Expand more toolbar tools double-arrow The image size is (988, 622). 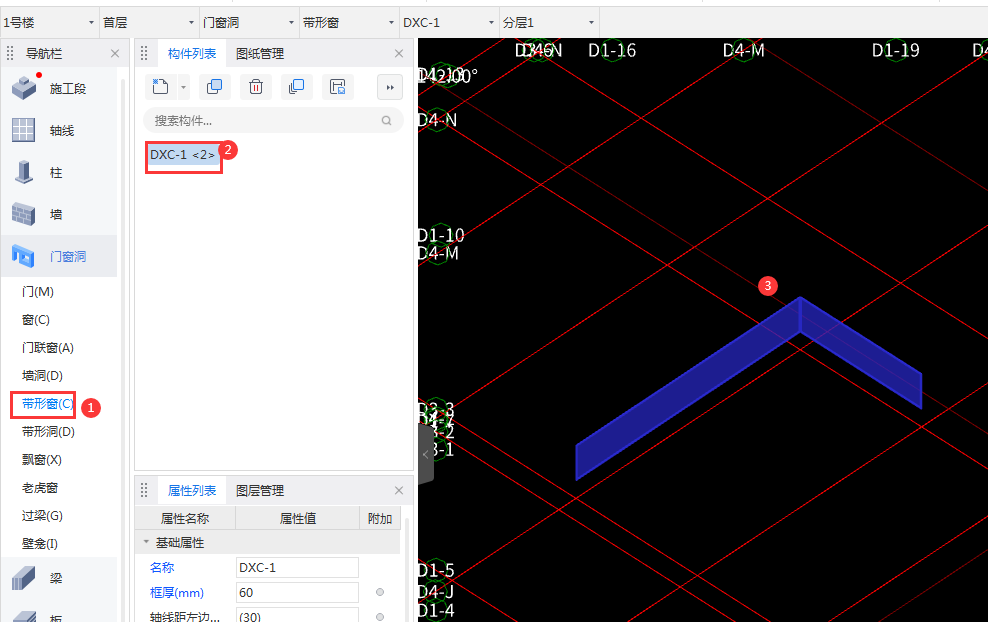390,88
